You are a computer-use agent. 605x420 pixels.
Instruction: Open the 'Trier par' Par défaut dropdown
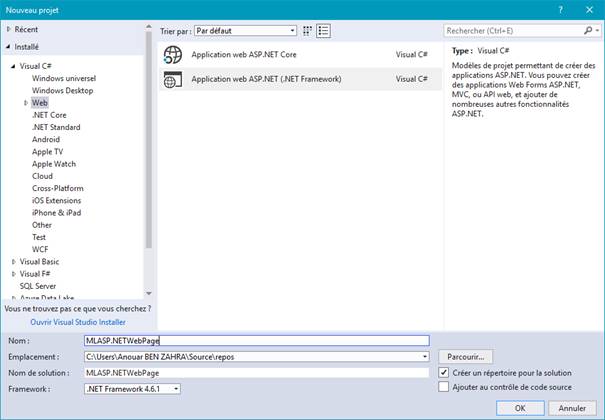(x=245, y=31)
